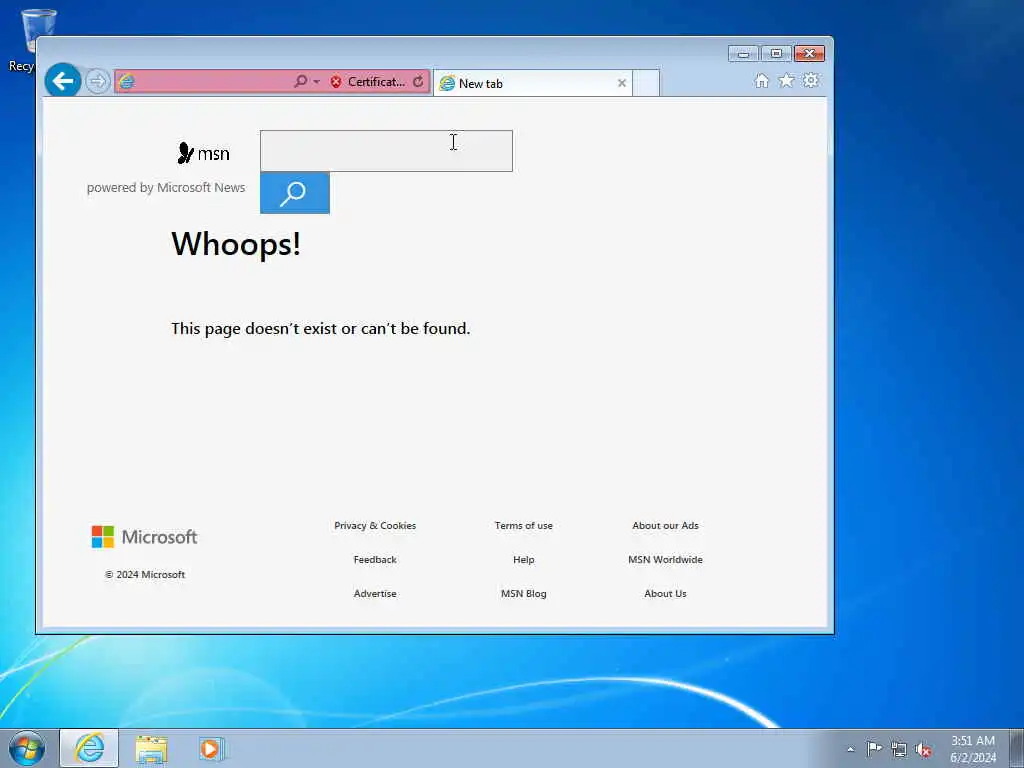
Task: Open the Advertise link
Action: click(375, 594)
